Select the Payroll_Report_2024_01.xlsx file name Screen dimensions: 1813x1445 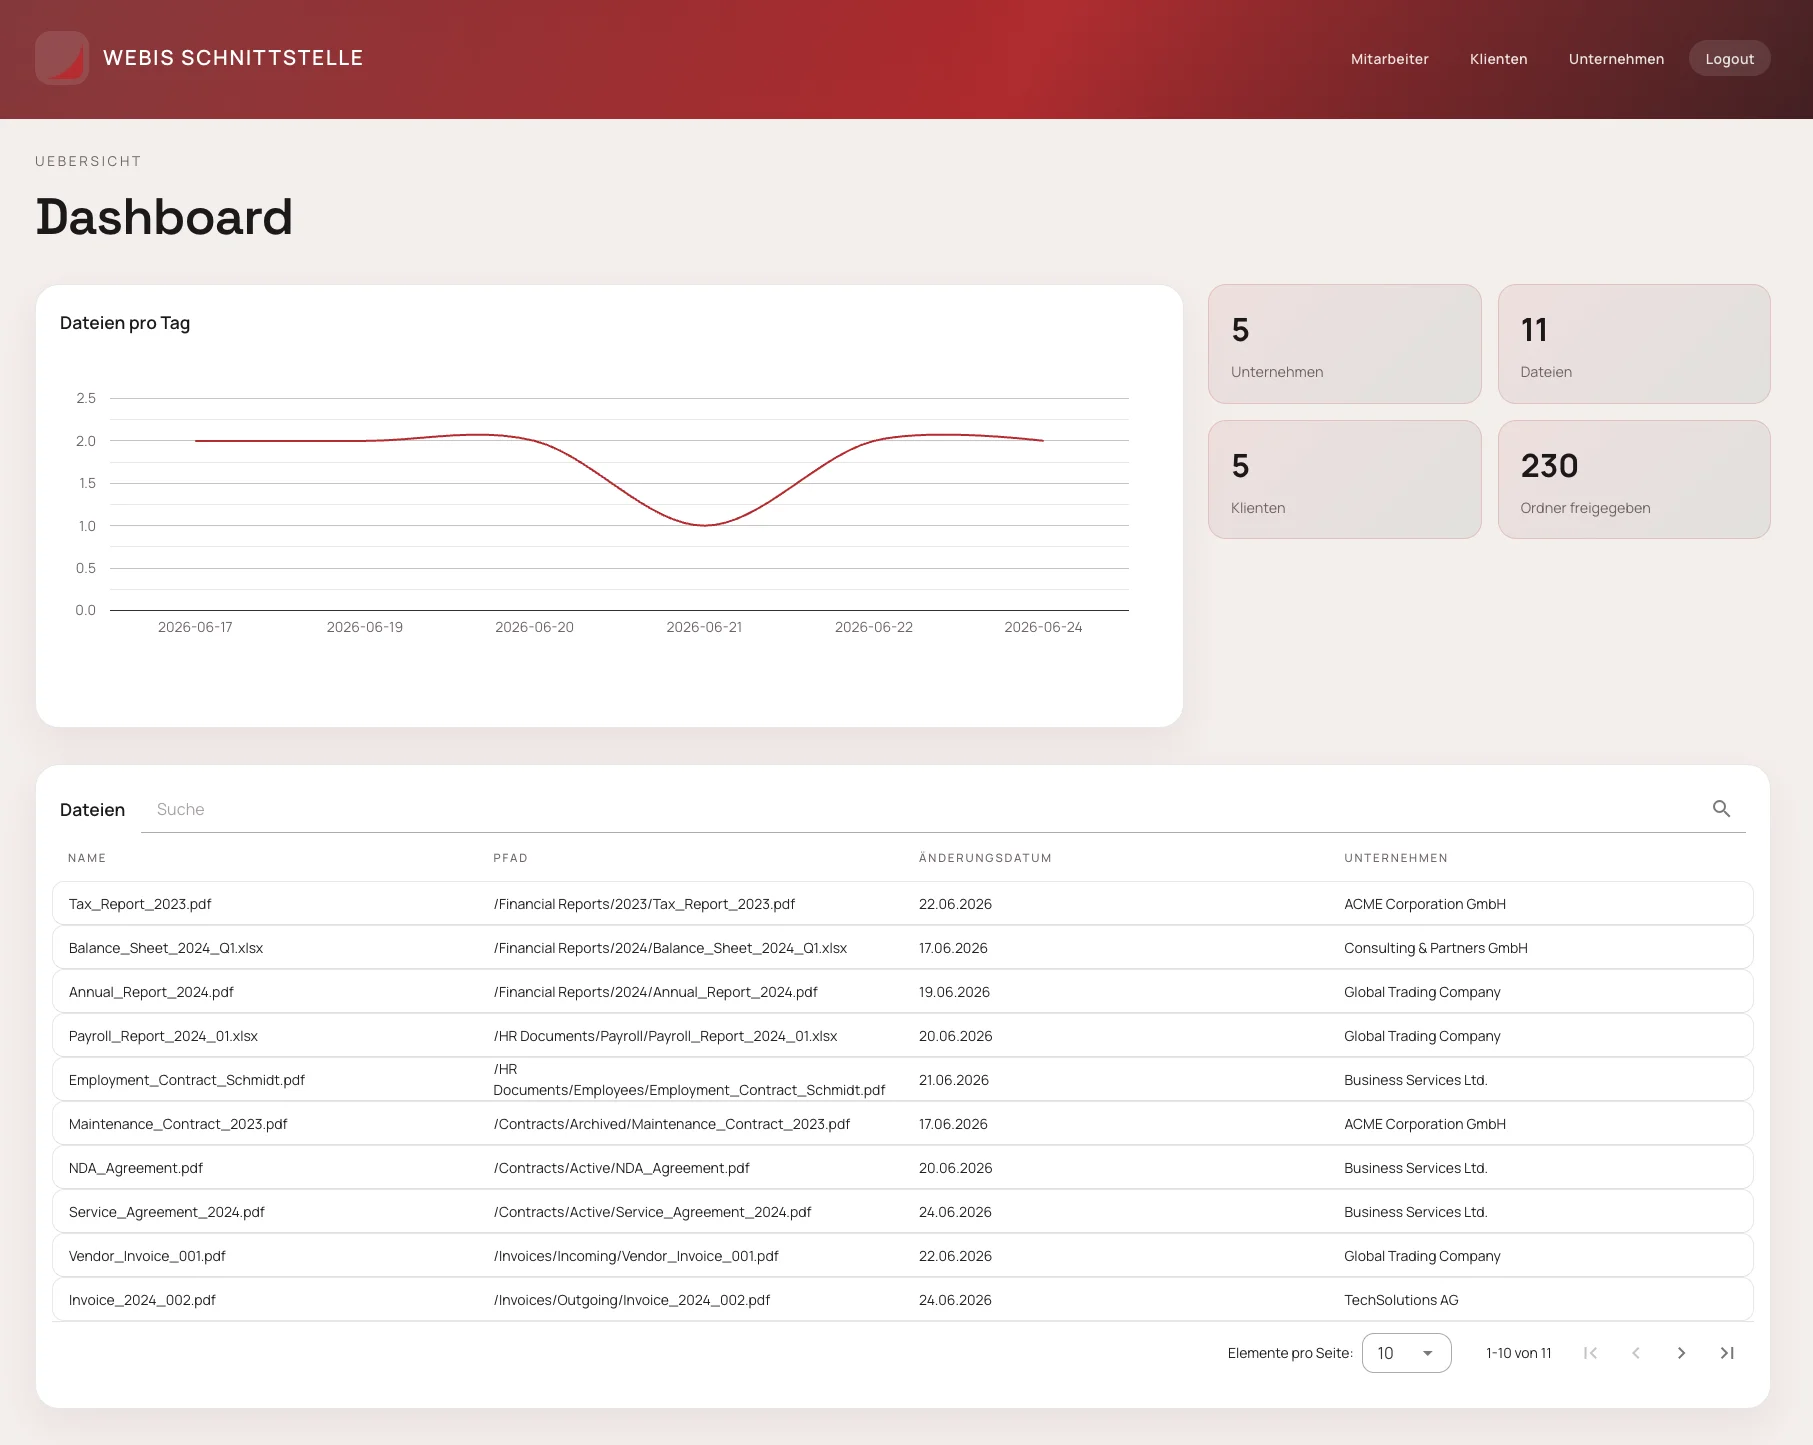click(163, 1036)
